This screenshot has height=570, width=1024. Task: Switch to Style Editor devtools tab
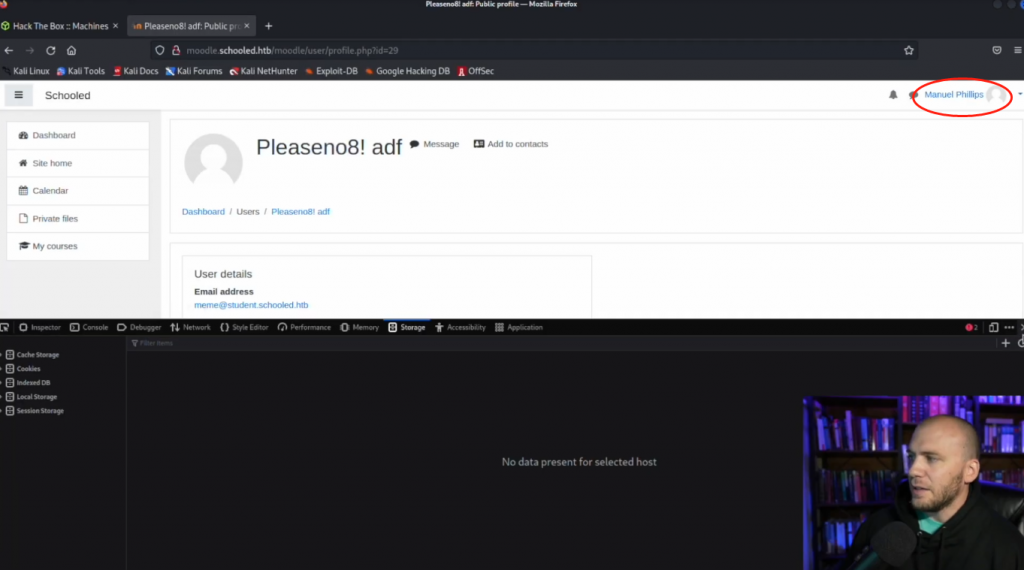point(244,328)
